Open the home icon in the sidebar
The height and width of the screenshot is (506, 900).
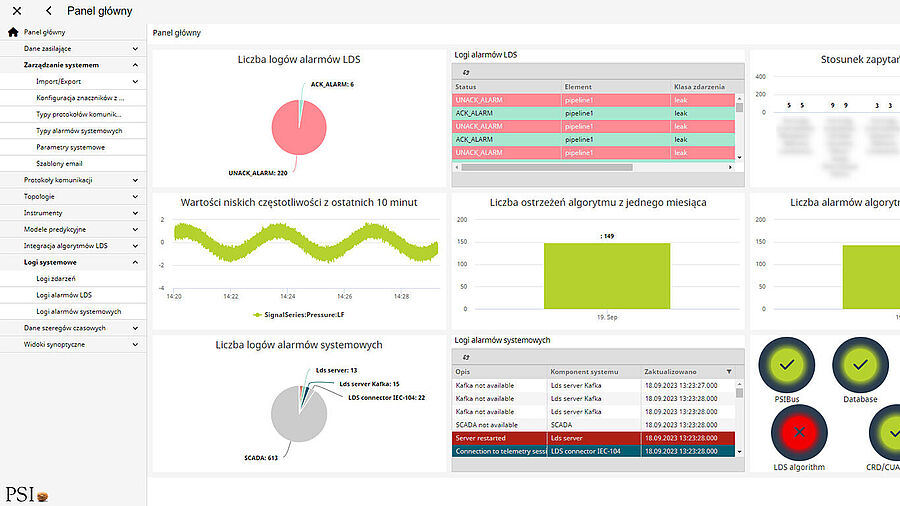[13, 32]
